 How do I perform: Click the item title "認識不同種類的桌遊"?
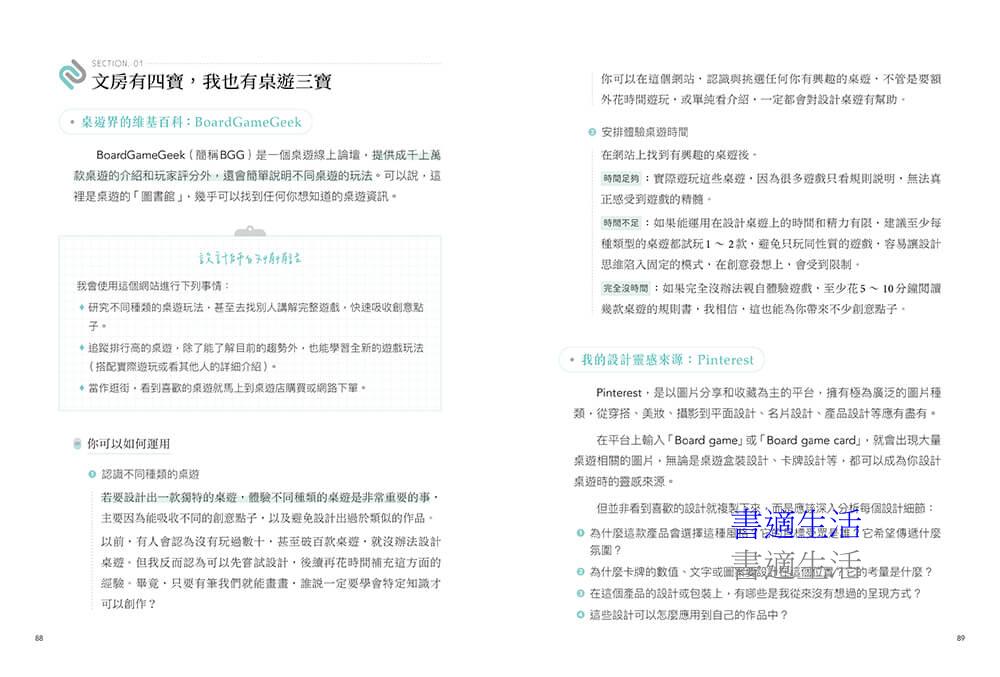click(x=151, y=474)
